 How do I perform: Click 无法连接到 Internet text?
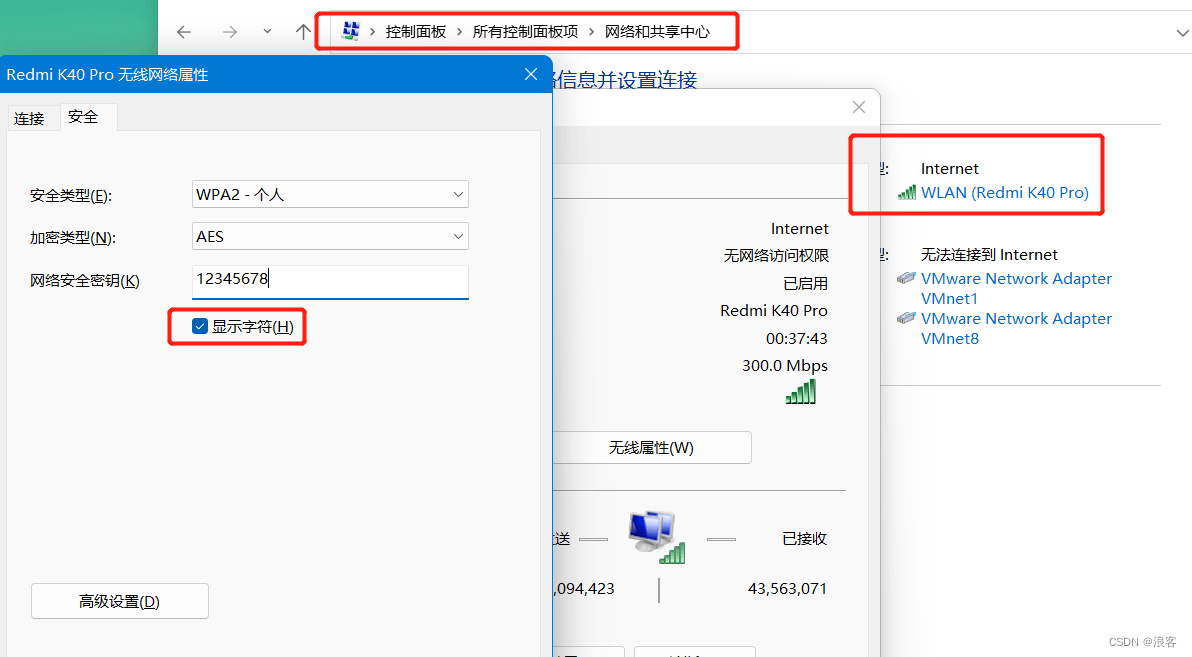(x=989, y=255)
